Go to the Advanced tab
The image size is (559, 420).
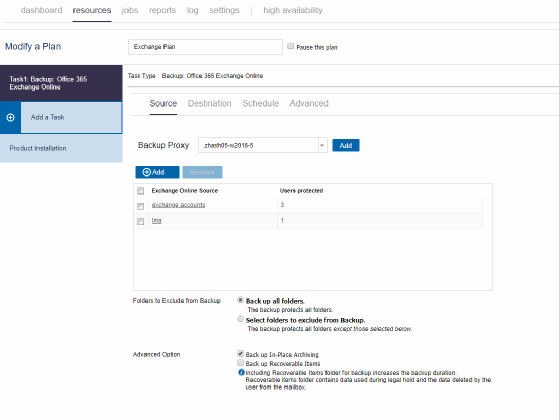[x=309, y=103]
